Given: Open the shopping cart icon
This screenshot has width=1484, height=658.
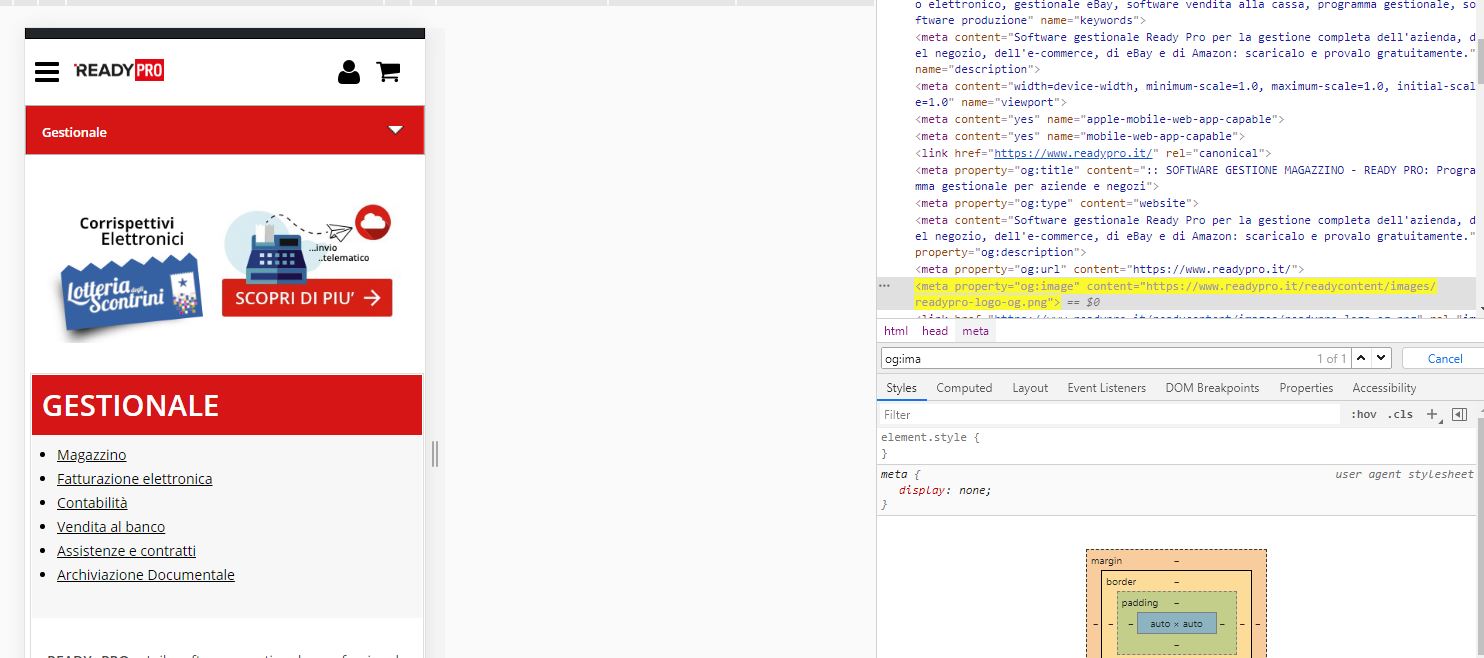Looking at the screenshot, I should (x=388, y=72).
